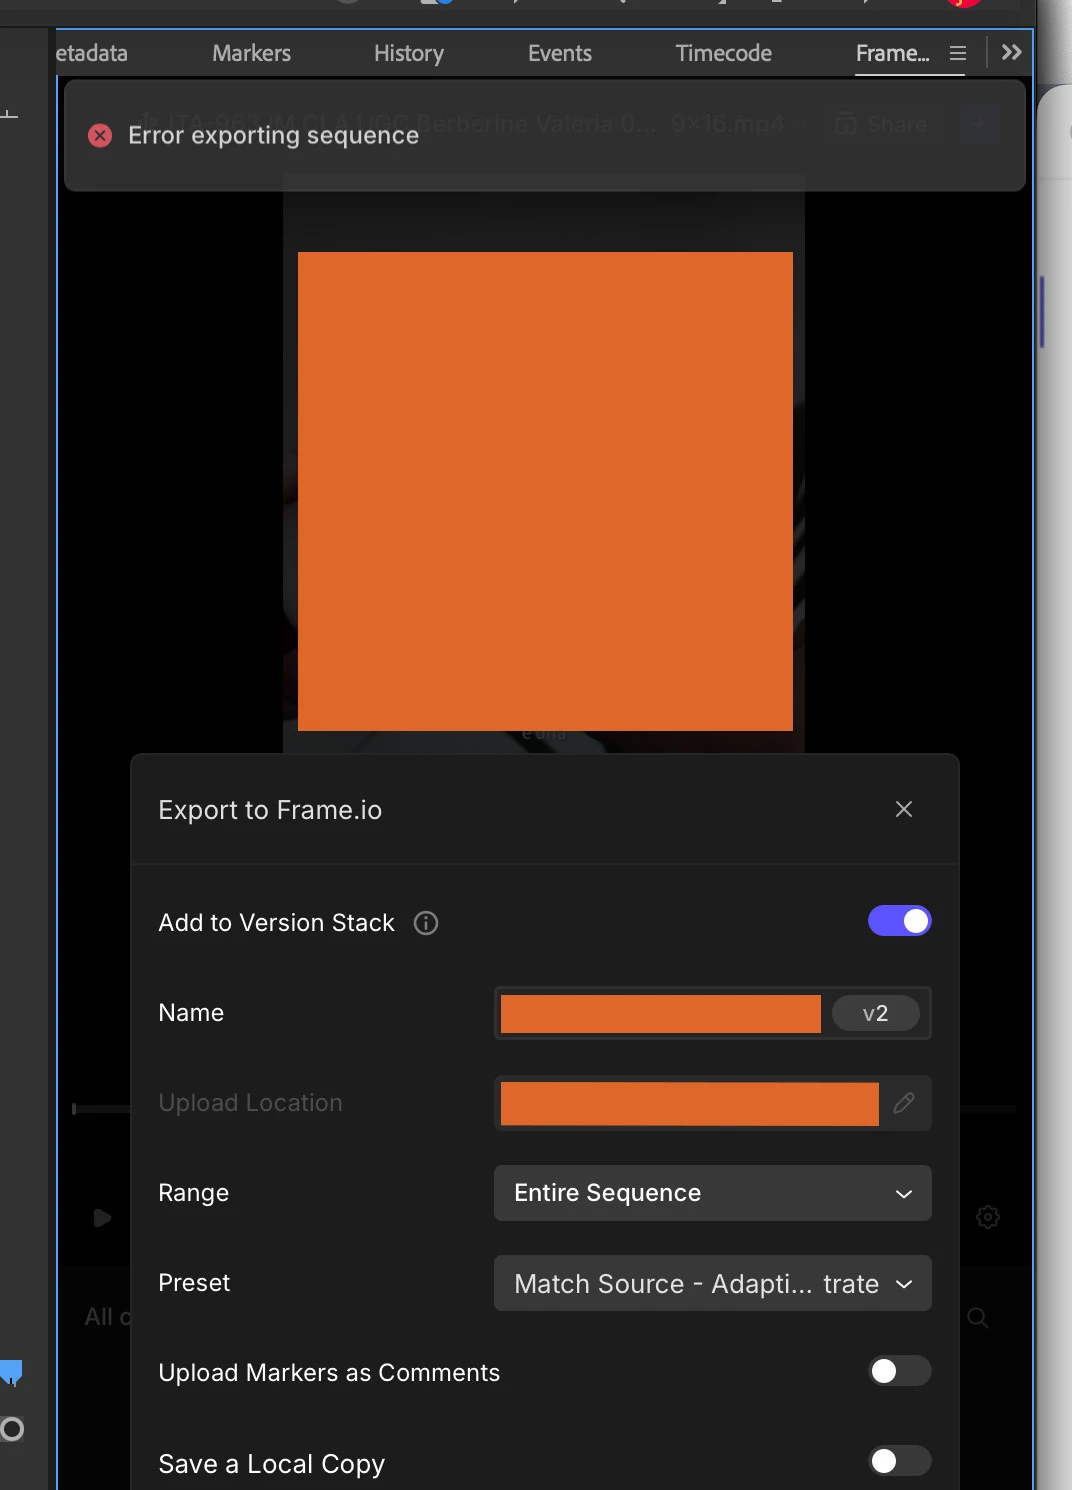The image size is (1072, 1490).
Task: Enable Save a Local Copy toggle
Action: 900,1461
